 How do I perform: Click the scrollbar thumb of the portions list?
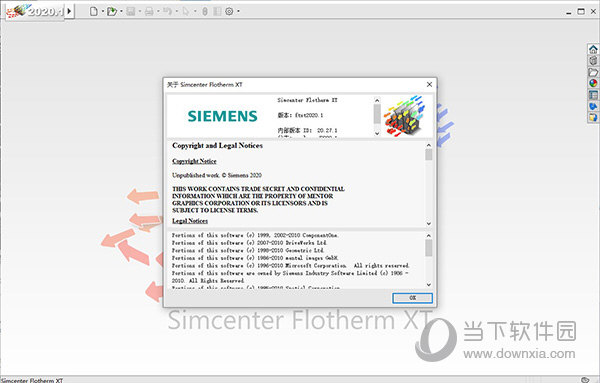(429, 248)
